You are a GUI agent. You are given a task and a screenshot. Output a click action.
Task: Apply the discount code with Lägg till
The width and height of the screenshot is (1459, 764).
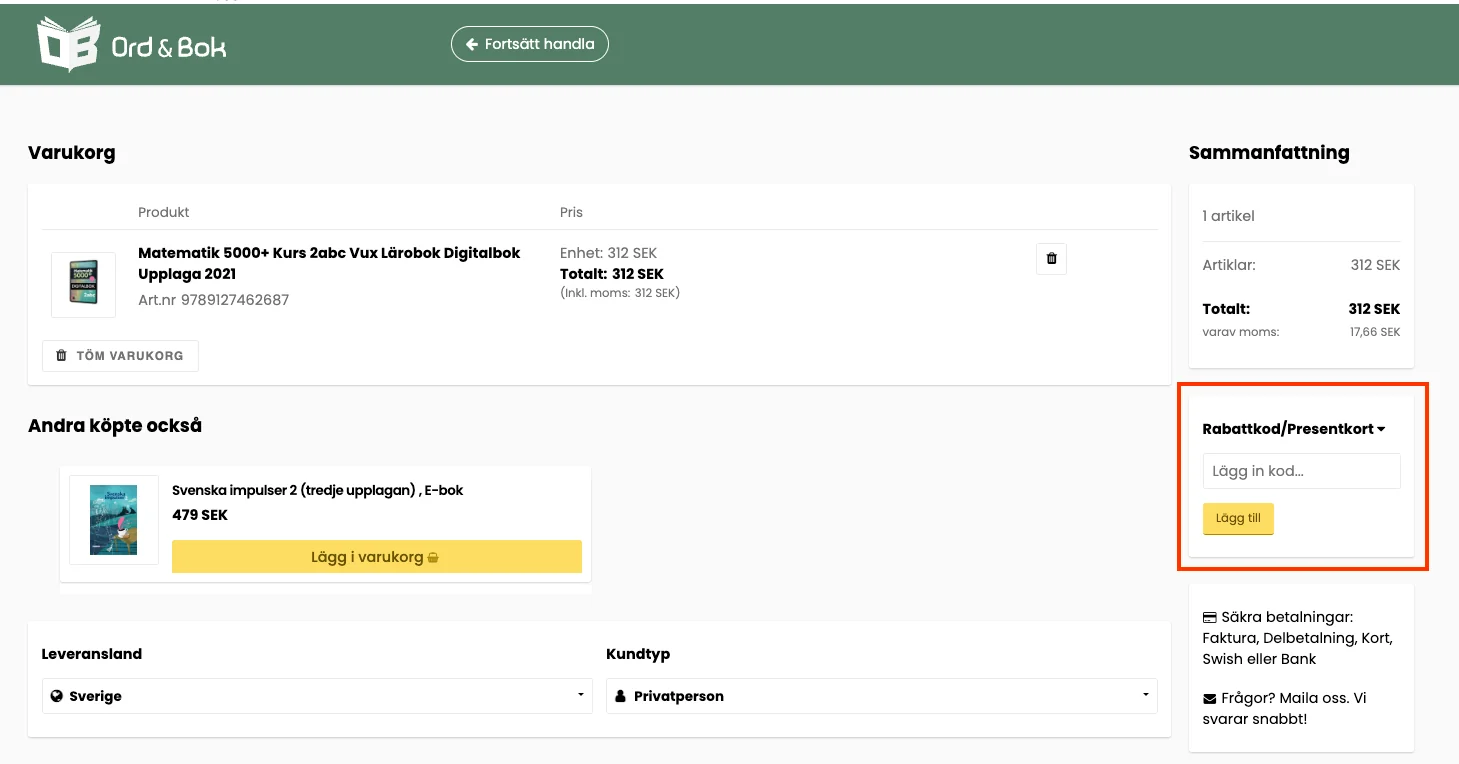click(x=1238, y=519)
